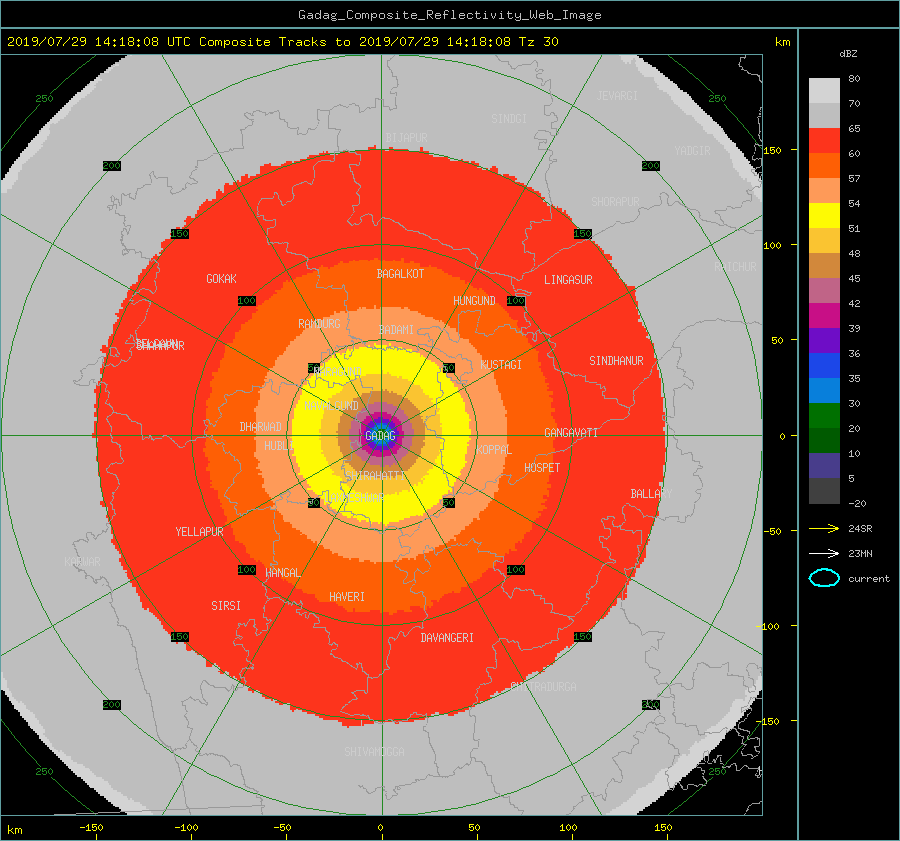Select the SIRSI city label
The width and height of the screenshot is (900, 841).
226,606
